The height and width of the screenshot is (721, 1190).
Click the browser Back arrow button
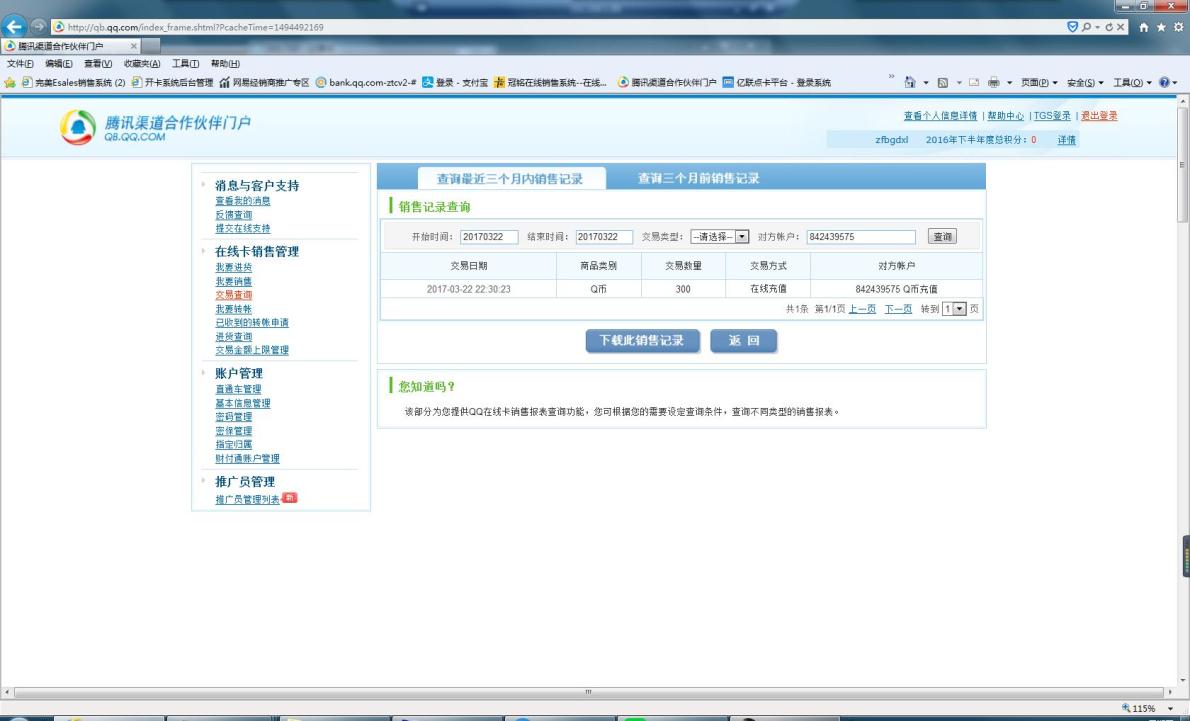coord(14,27)
